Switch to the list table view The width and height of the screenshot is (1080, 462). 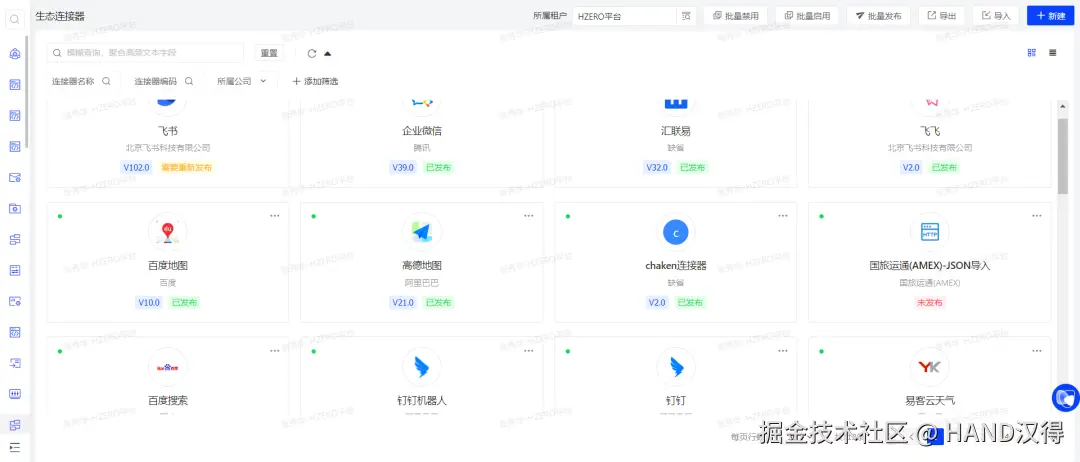tap(1052, 53)
